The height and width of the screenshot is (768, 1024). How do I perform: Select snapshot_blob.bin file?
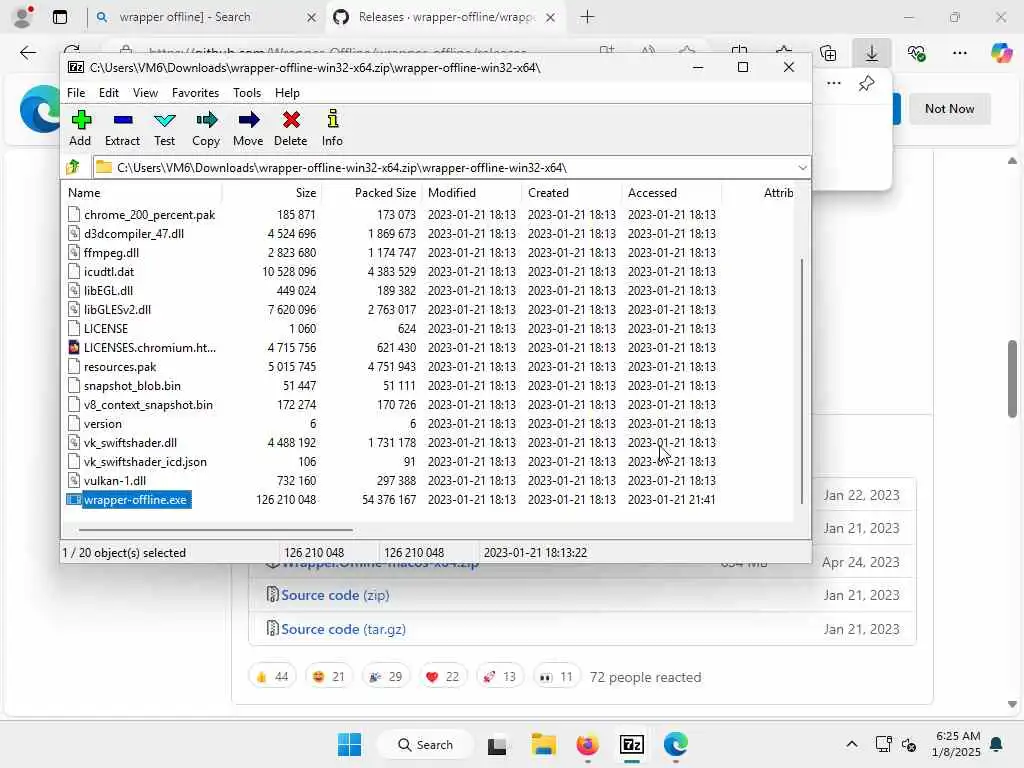[132, 385]
